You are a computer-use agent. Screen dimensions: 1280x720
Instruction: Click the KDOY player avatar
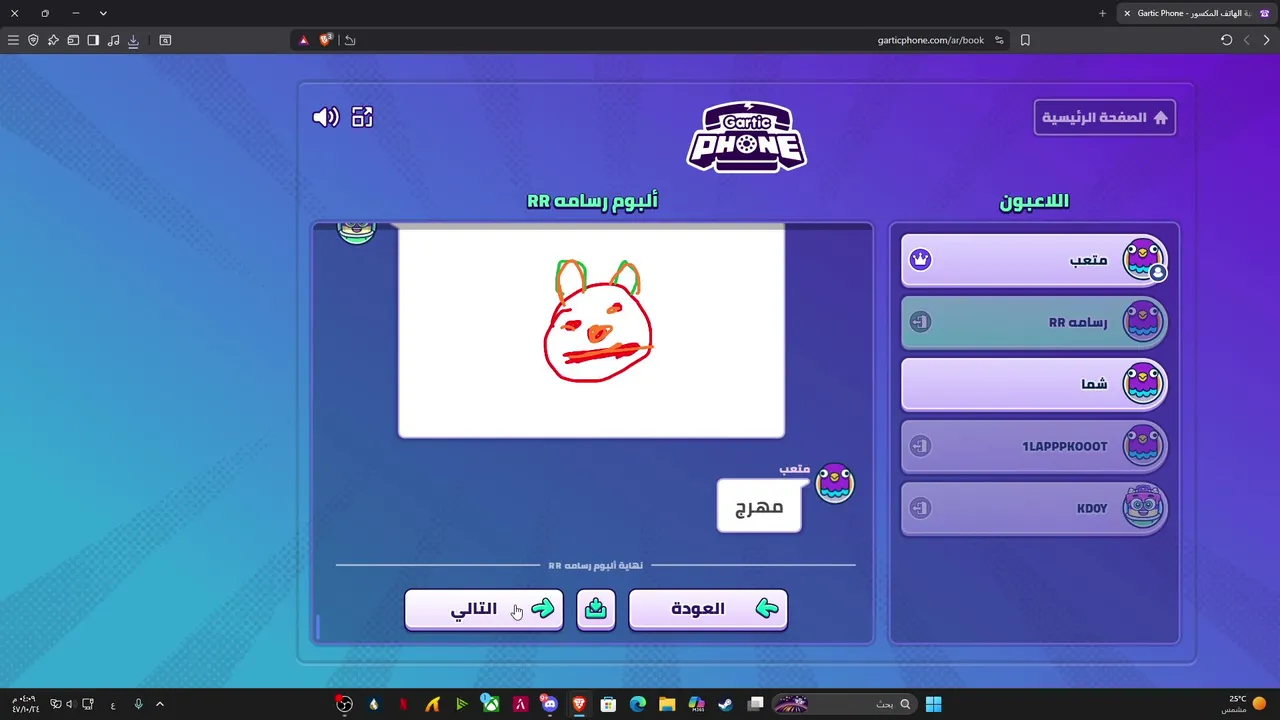click(1143, 507)
